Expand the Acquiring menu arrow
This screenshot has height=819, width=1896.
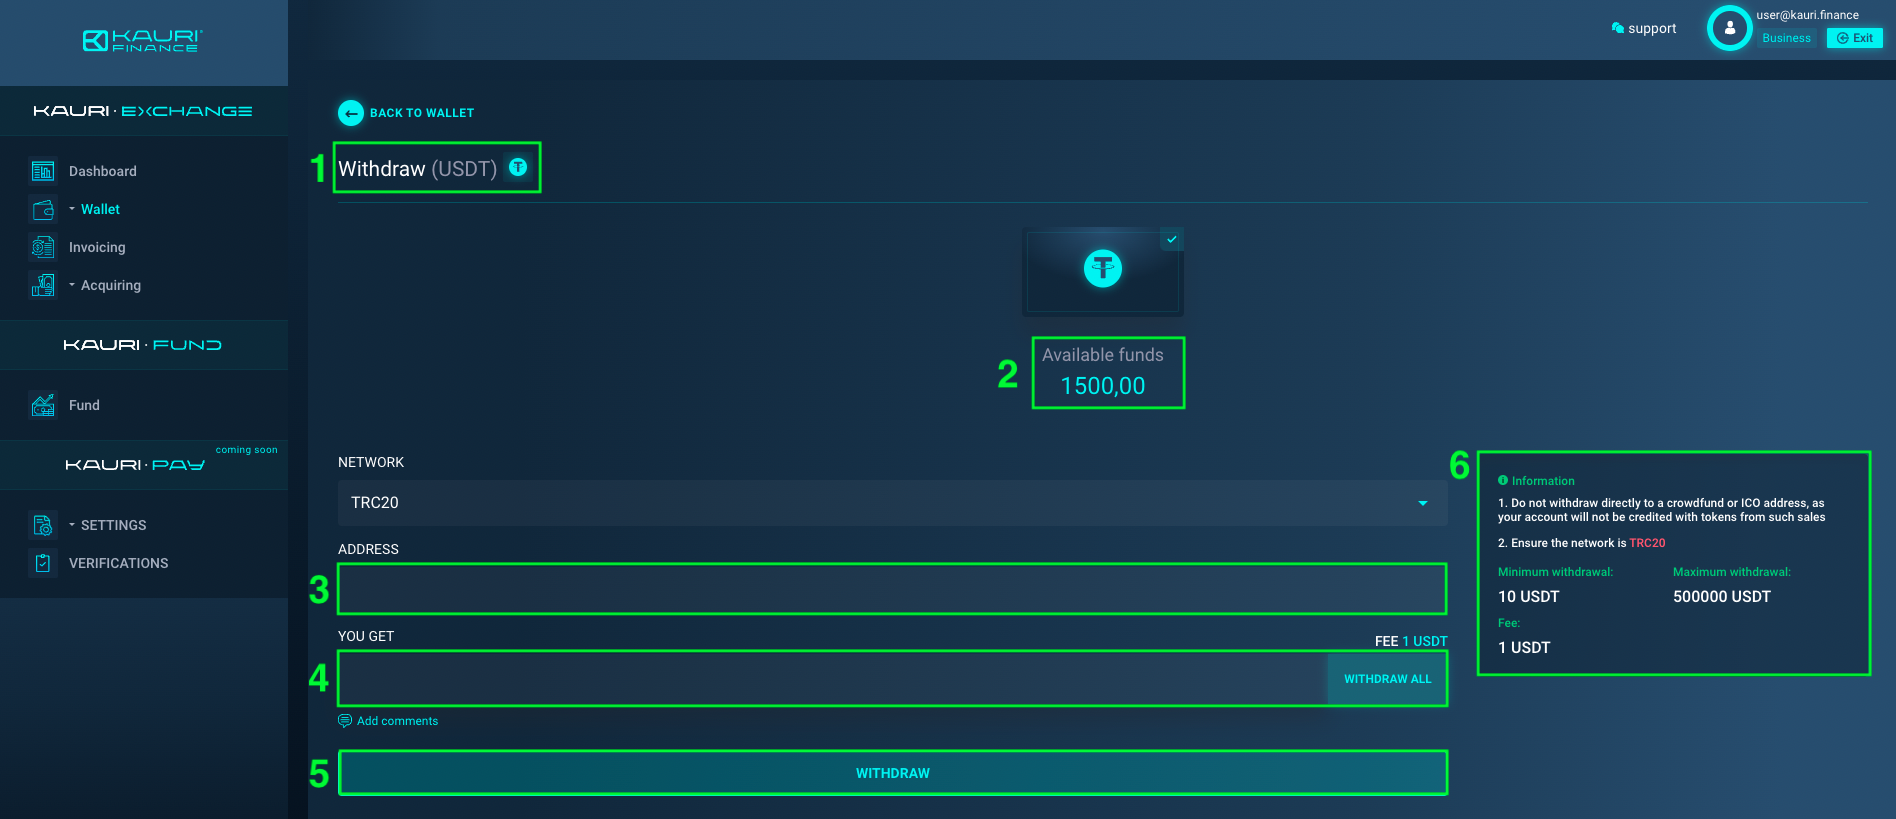point(72,285)
